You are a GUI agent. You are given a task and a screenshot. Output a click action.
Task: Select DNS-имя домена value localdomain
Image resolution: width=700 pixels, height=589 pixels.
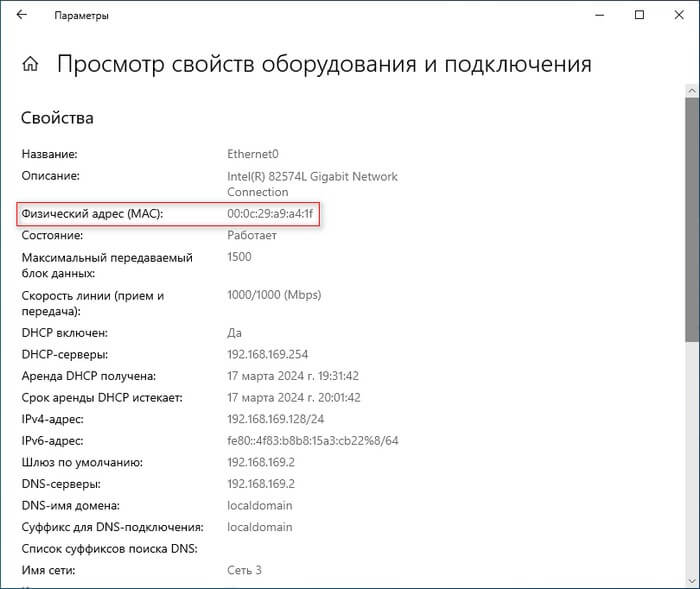(259, 505)
